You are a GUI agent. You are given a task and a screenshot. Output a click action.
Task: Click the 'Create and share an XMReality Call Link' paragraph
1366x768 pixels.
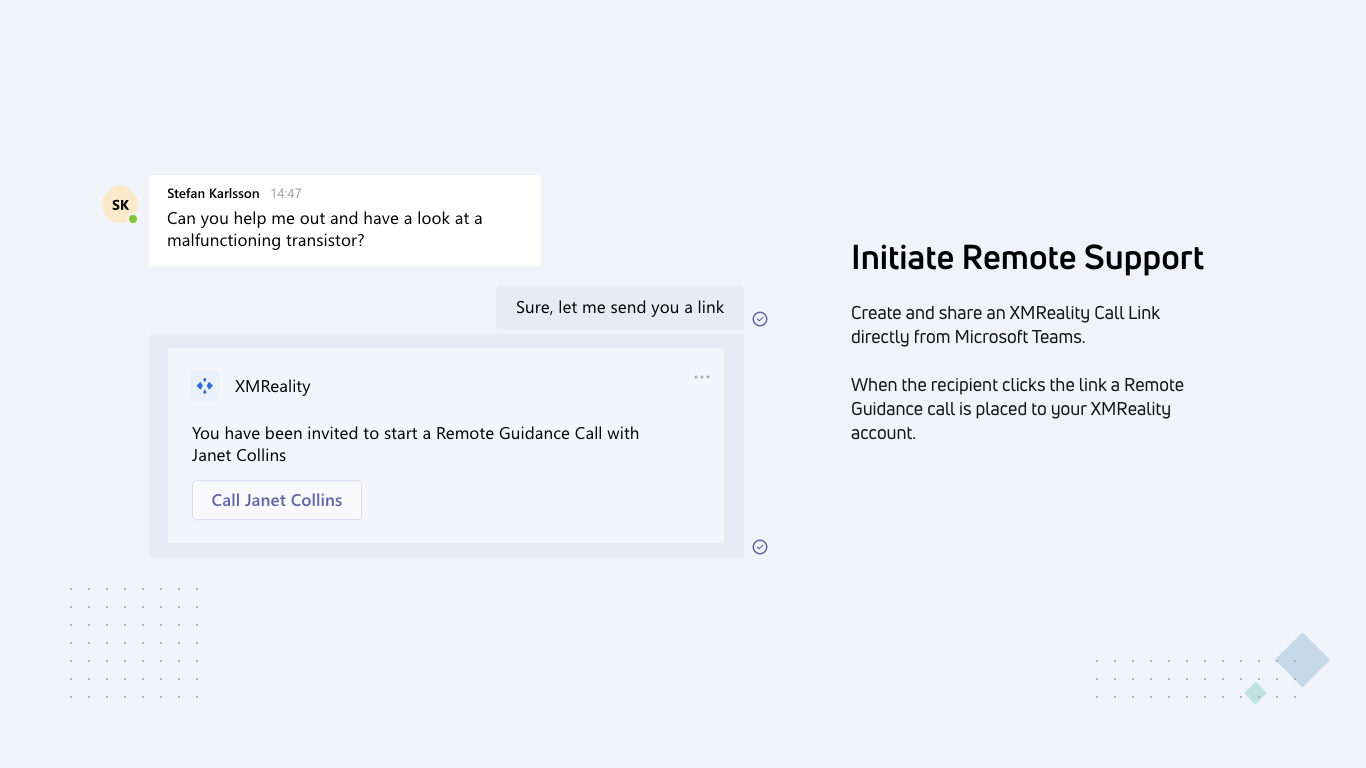point(1005,325)
